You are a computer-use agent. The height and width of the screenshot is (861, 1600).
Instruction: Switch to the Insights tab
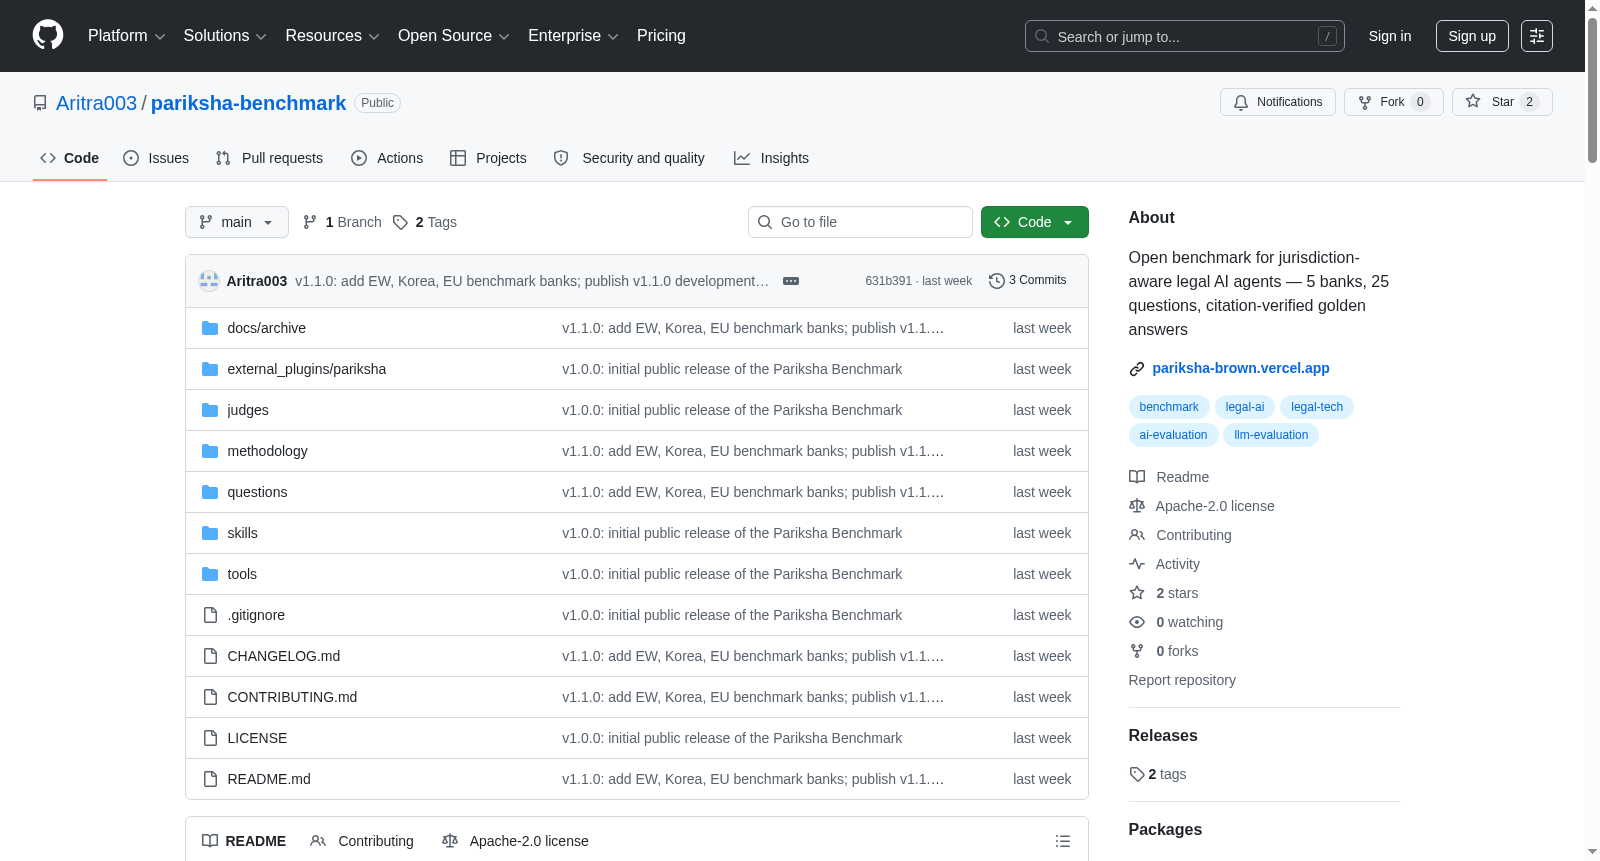point(771,158)
